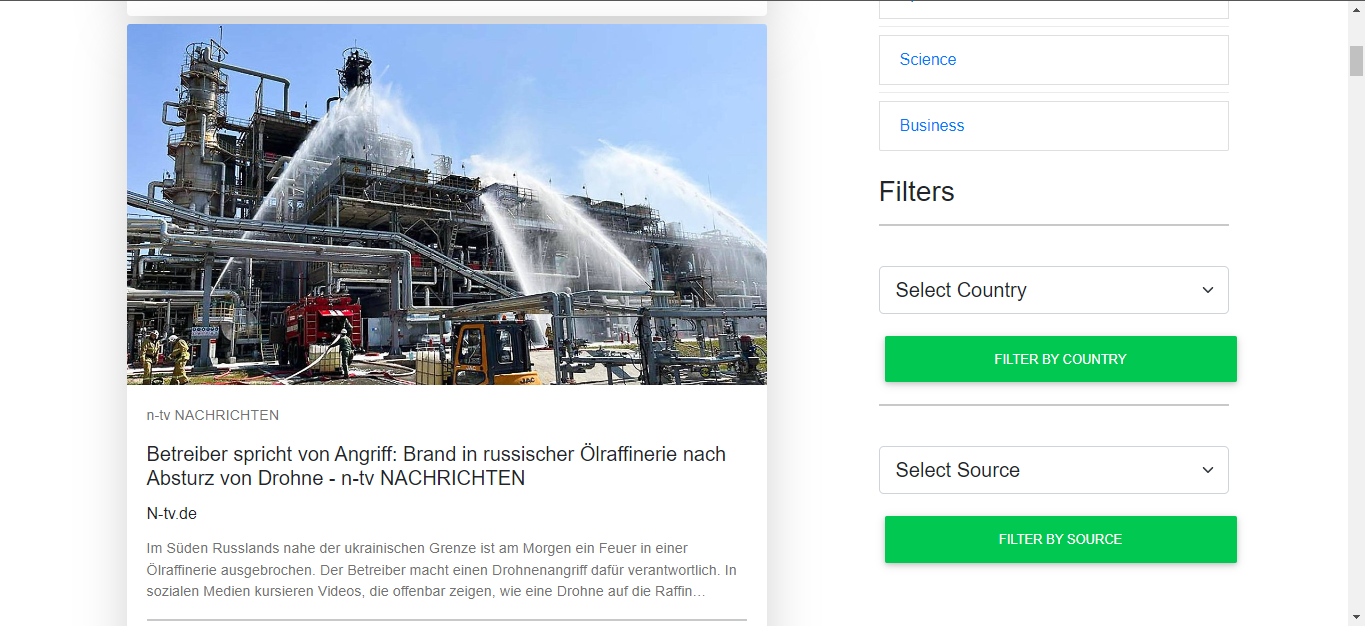Apply the Filter by Country button
1365x626 pixels.
point(1060,359)
